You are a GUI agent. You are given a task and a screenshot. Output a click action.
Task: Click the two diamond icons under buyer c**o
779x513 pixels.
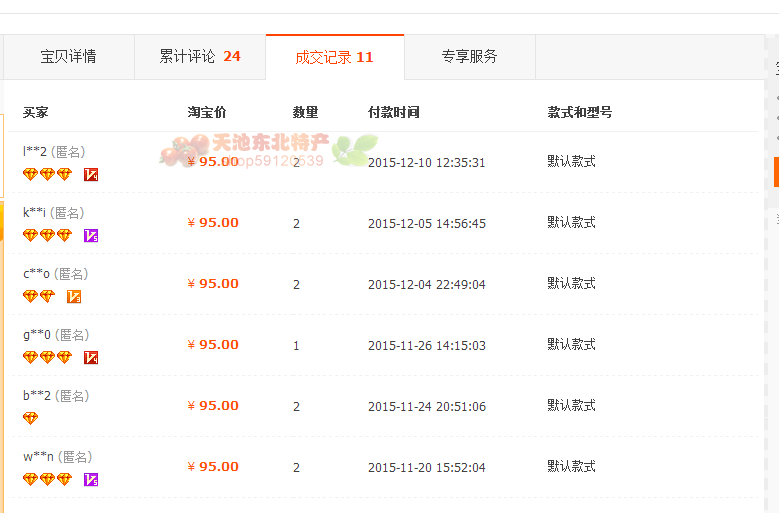click(x=39, y=297)
